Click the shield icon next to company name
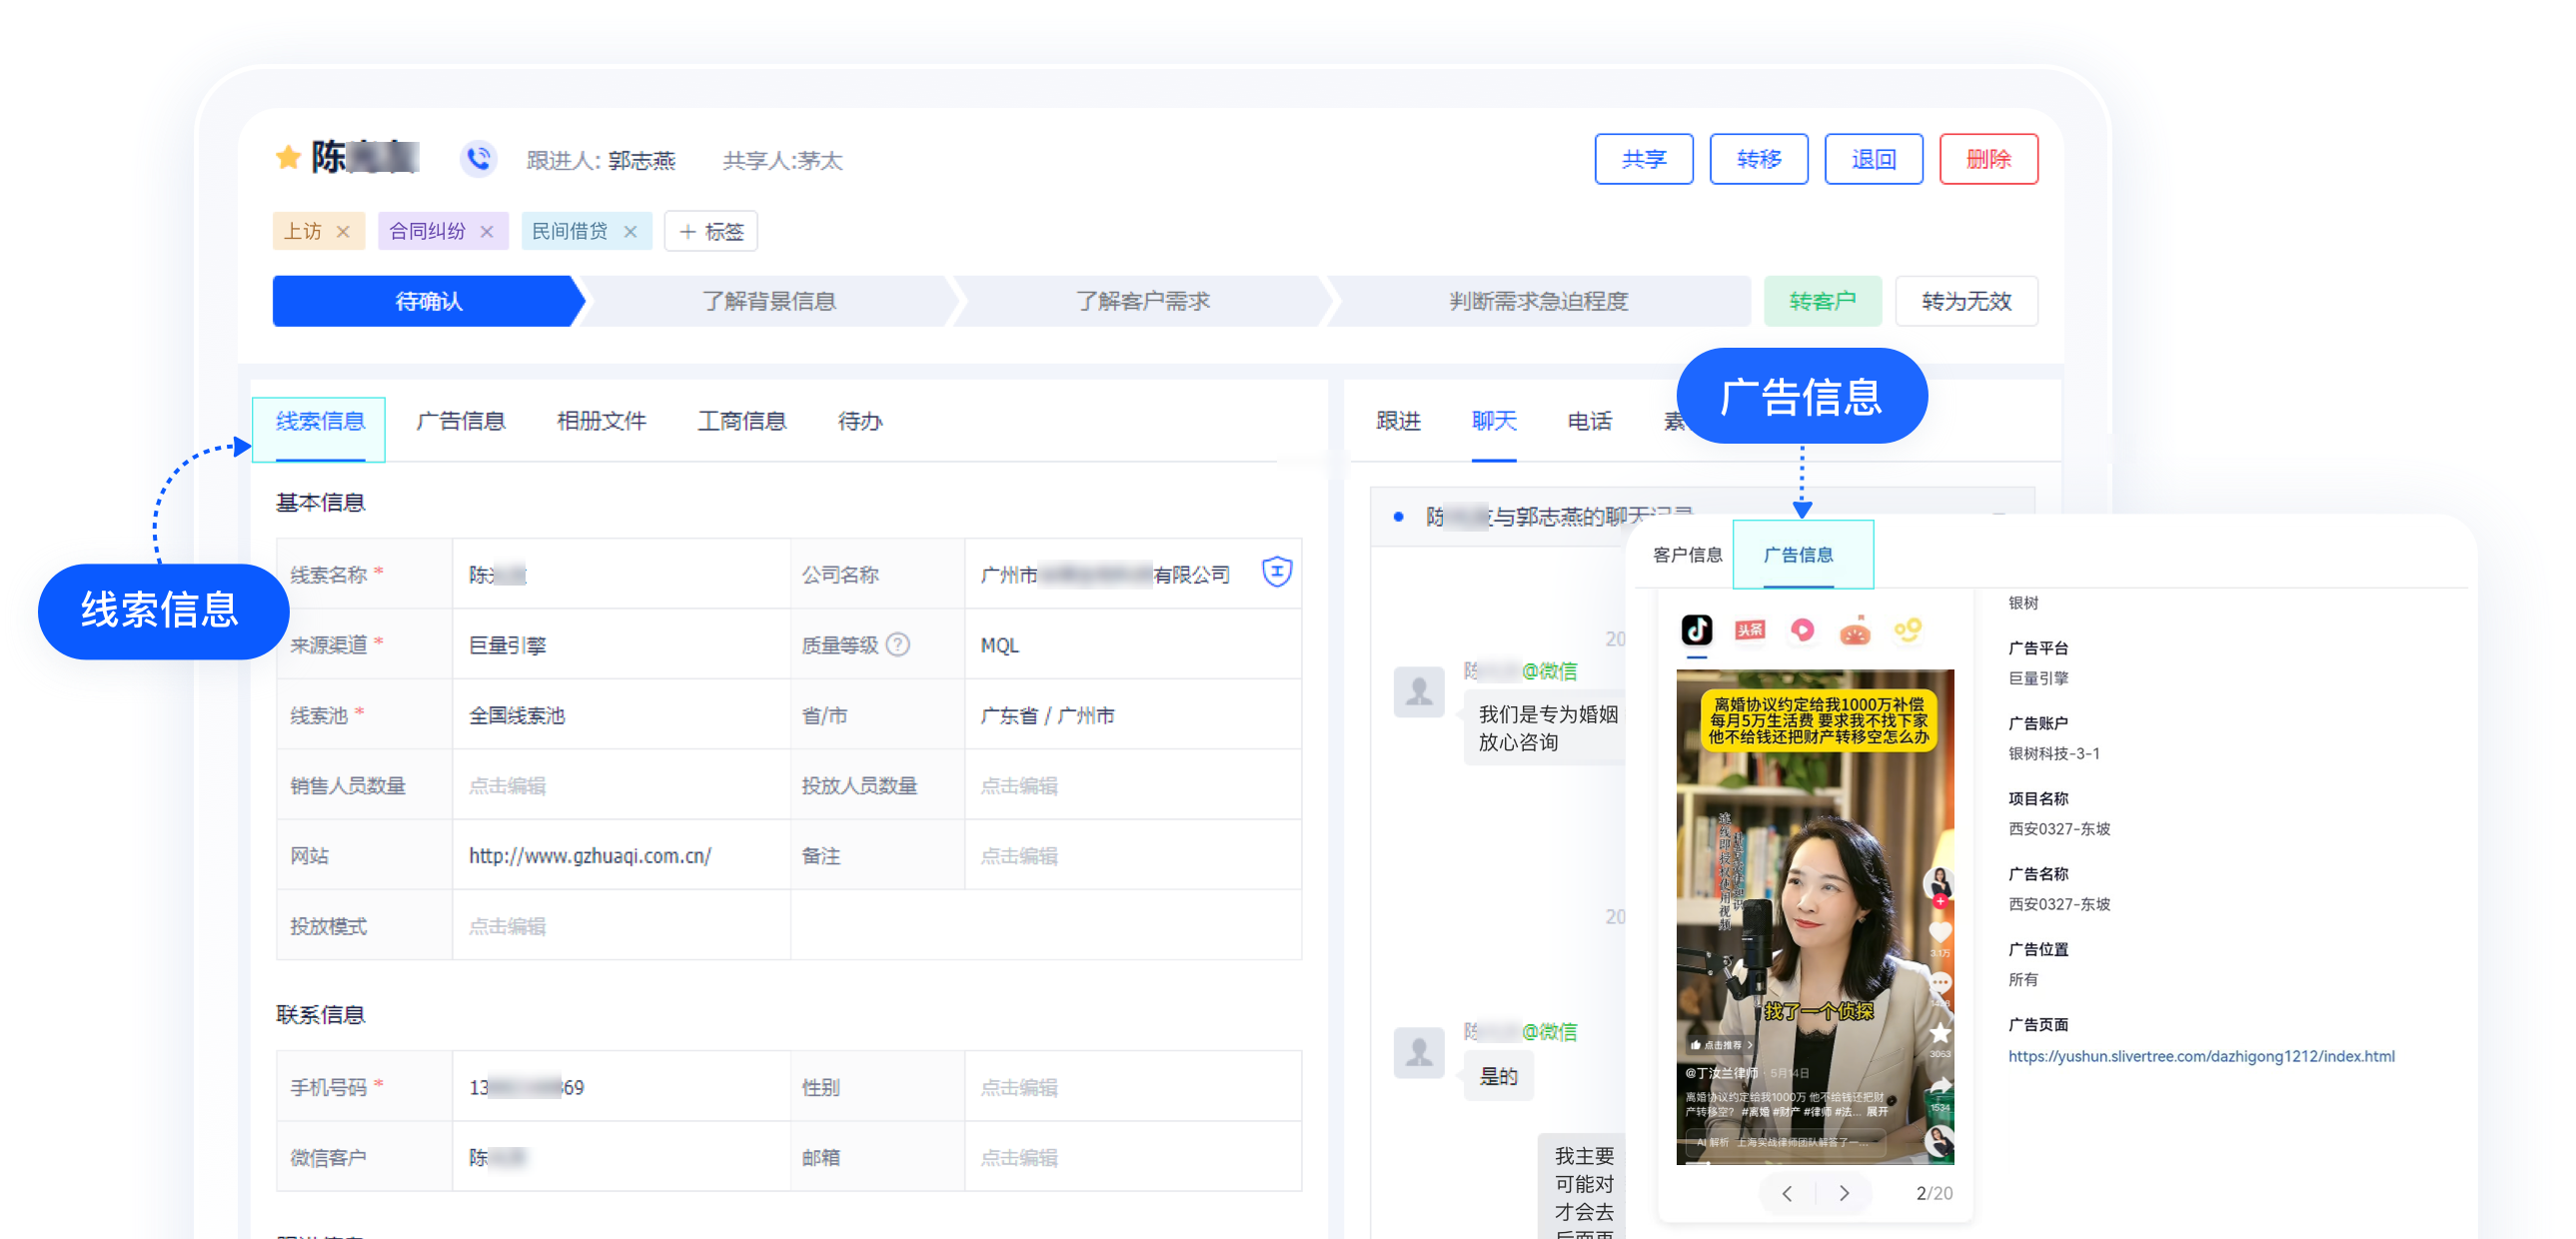The image size is (2576, 1239). pos(1277,572)
